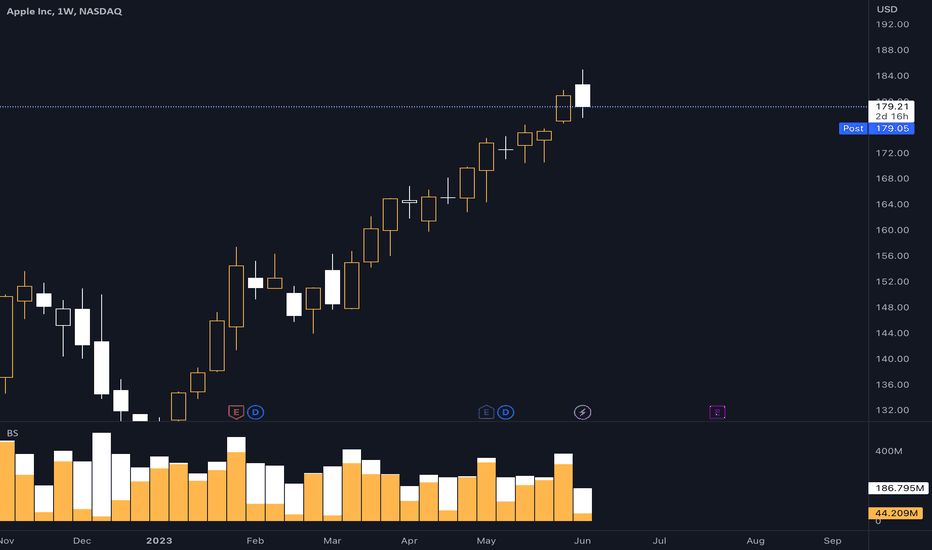The height and width of the screenshot is (550, 932).
Task: Open the USD currency selector
Action: click(x=887, y=9)
